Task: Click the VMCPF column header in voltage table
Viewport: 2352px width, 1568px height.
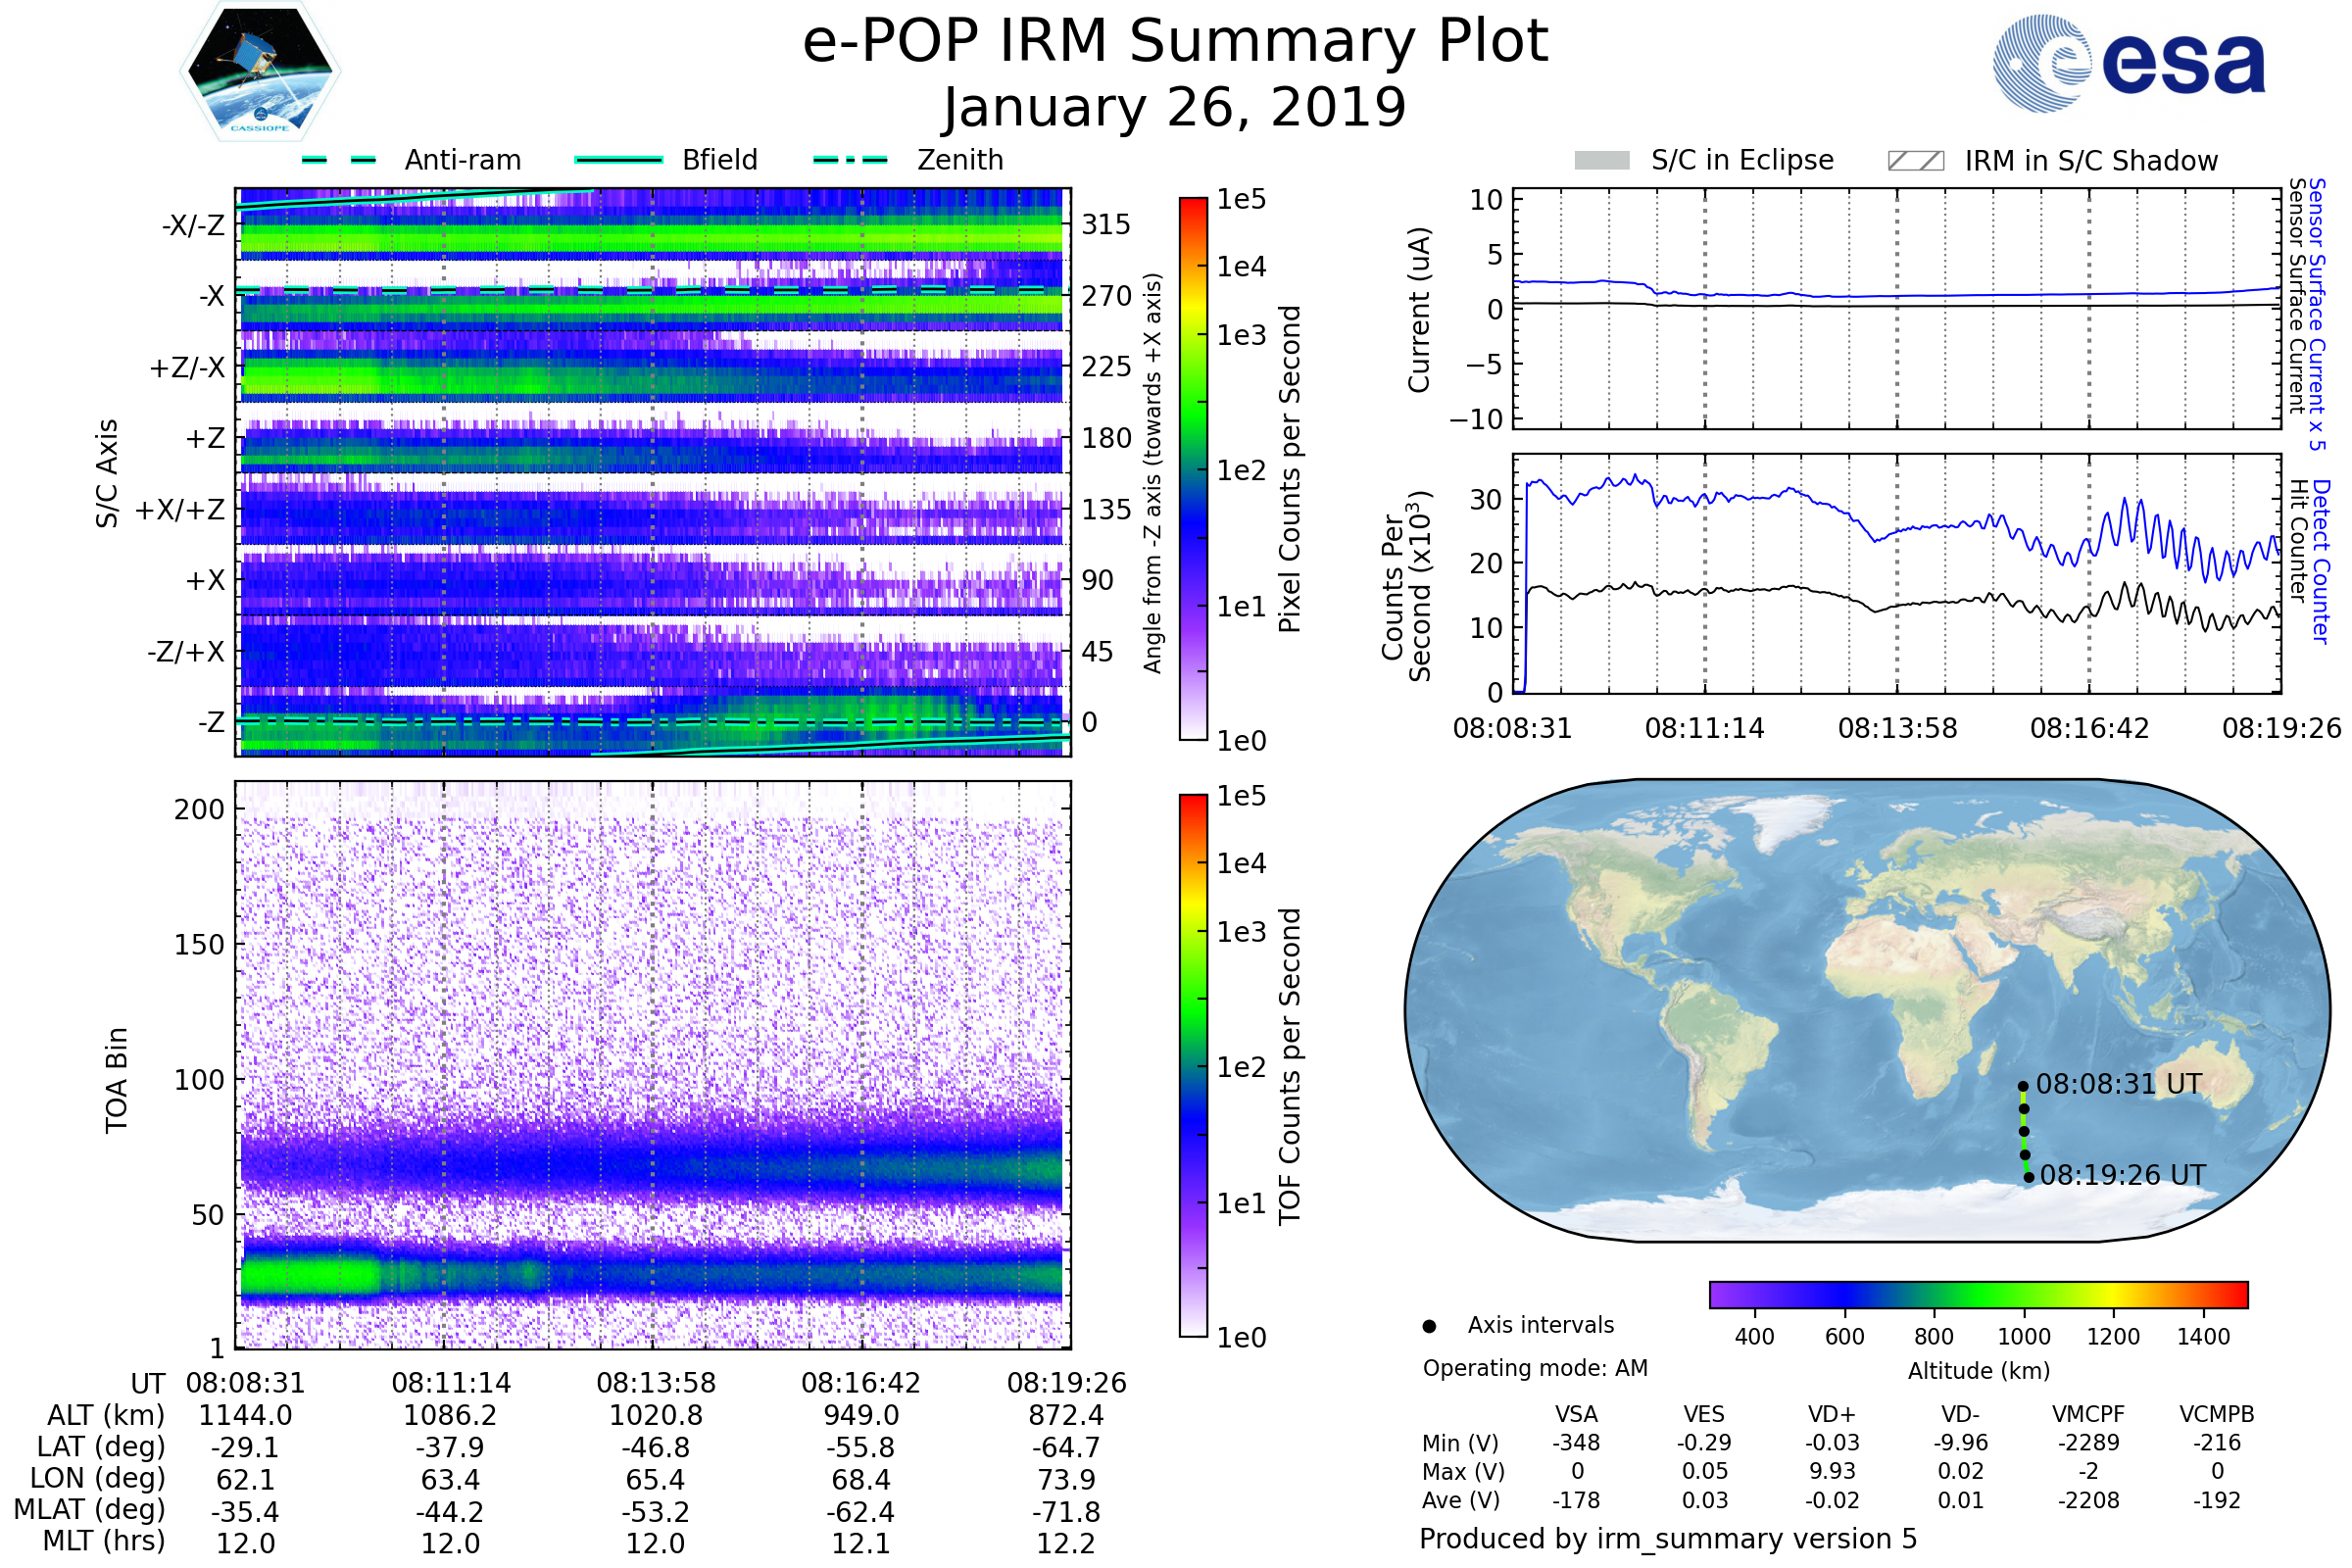Action: click(x=2088, y=1414)
